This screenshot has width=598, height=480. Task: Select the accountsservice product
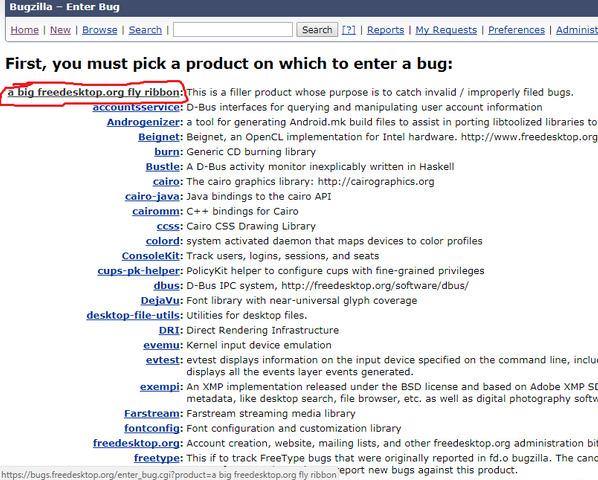click(x=136, y=107)
